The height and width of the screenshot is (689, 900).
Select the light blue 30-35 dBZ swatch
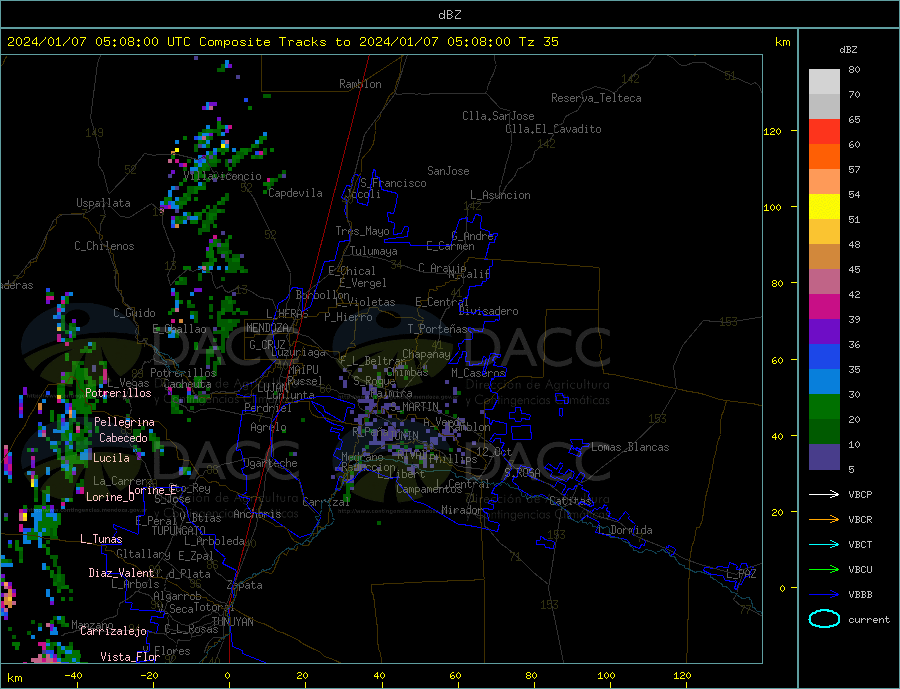click(824, 382)
